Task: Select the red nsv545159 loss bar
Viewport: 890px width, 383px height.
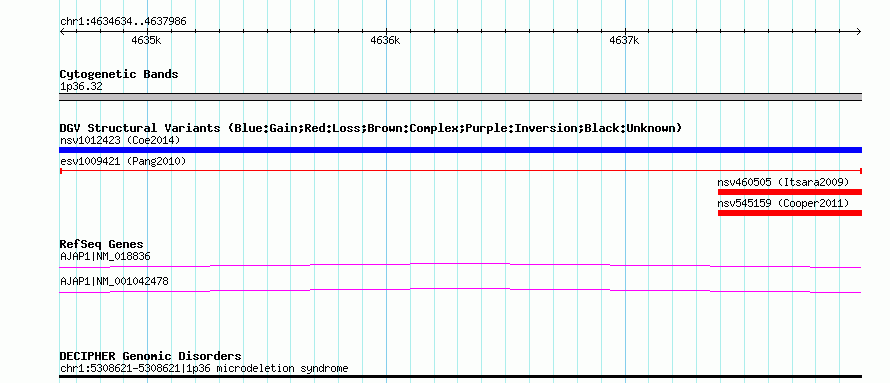Action: (790, 213)
